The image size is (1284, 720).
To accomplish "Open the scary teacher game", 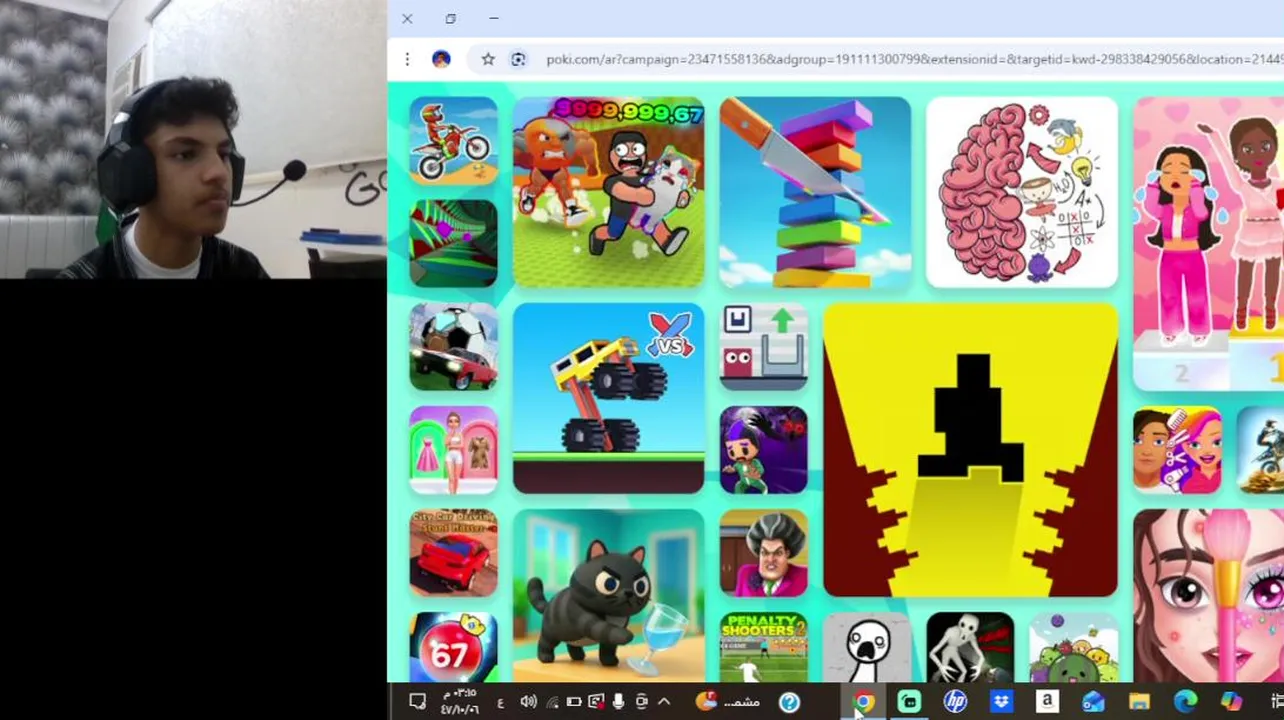I will [763, 553].
